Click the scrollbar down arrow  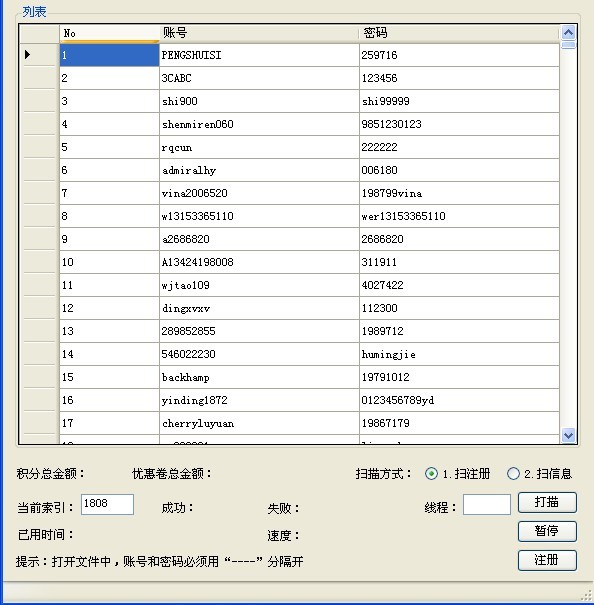pos(568,435)
